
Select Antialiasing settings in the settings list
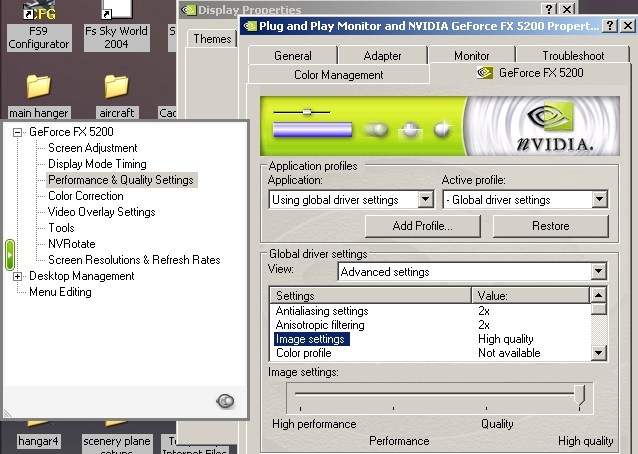click(x=322, y=311)
